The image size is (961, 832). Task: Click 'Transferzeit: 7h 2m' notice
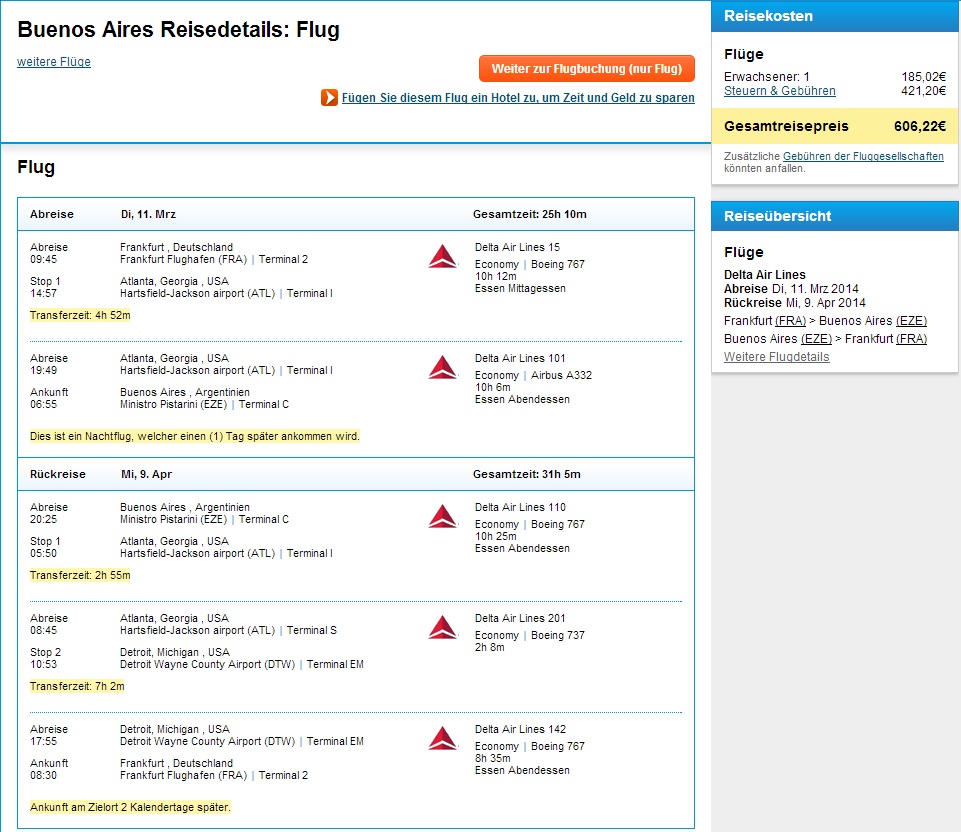point(77,686)
